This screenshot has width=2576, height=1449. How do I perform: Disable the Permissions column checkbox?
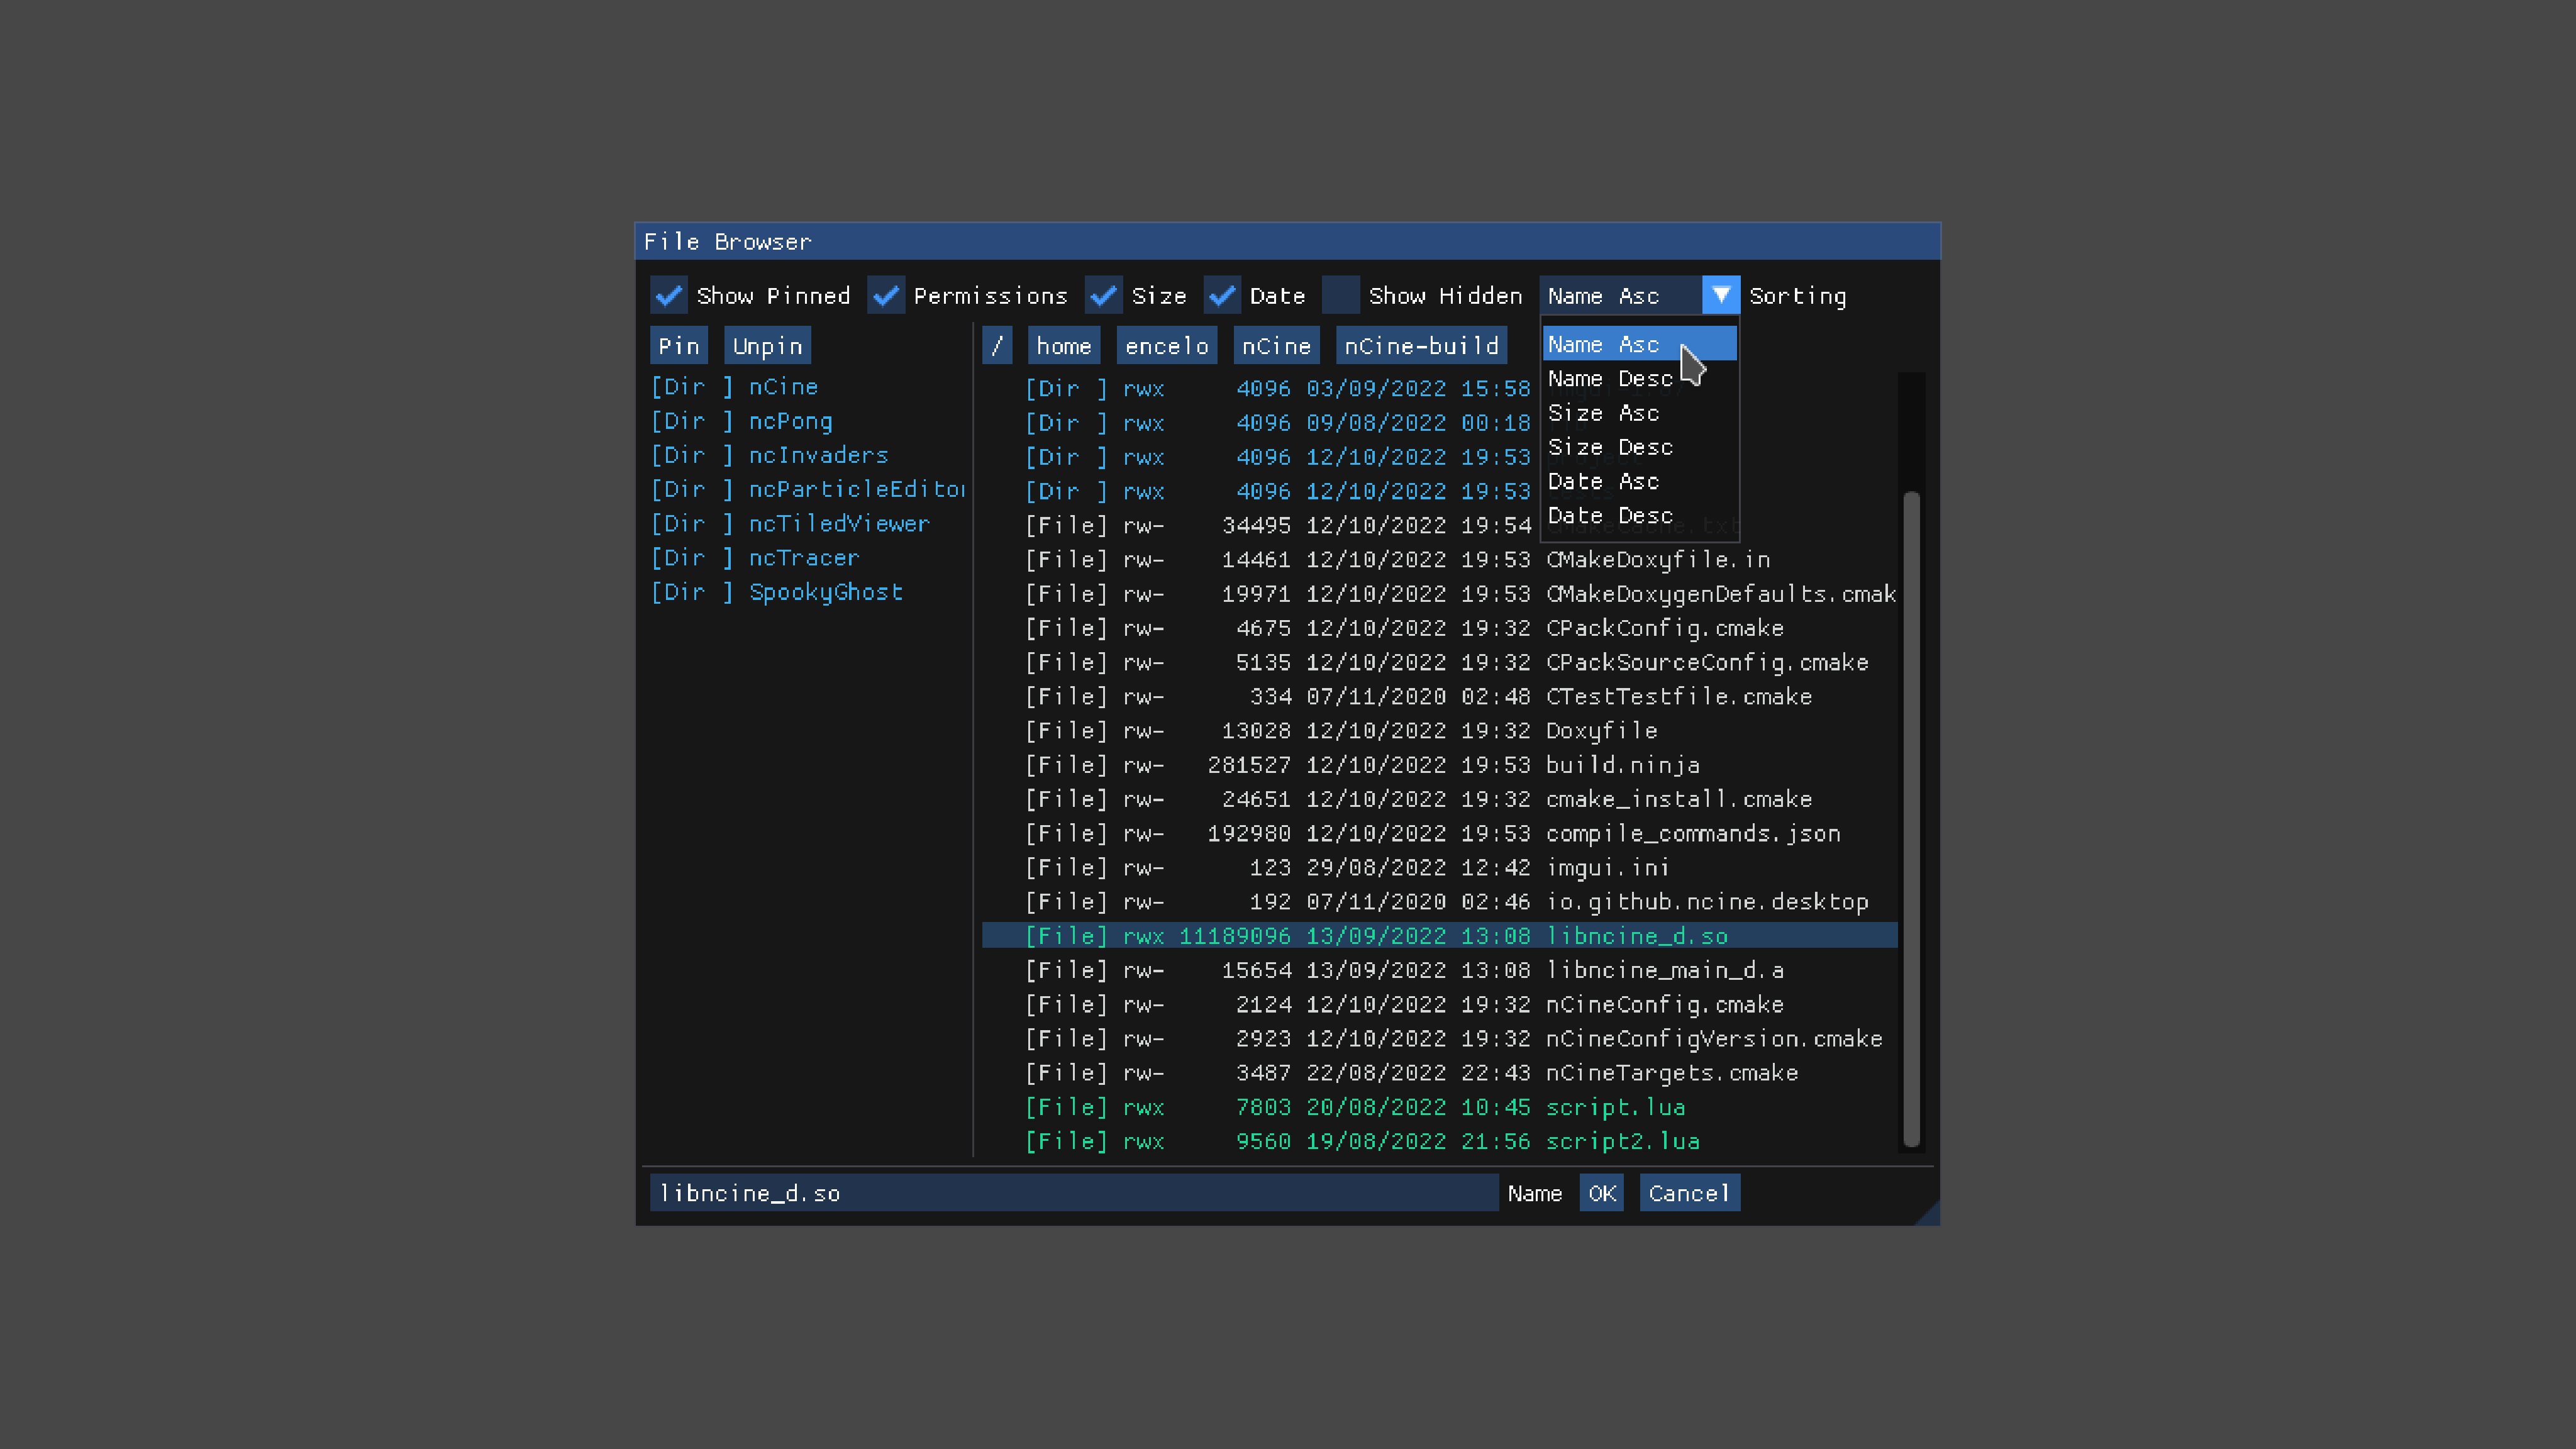click(x=886, y=295)
